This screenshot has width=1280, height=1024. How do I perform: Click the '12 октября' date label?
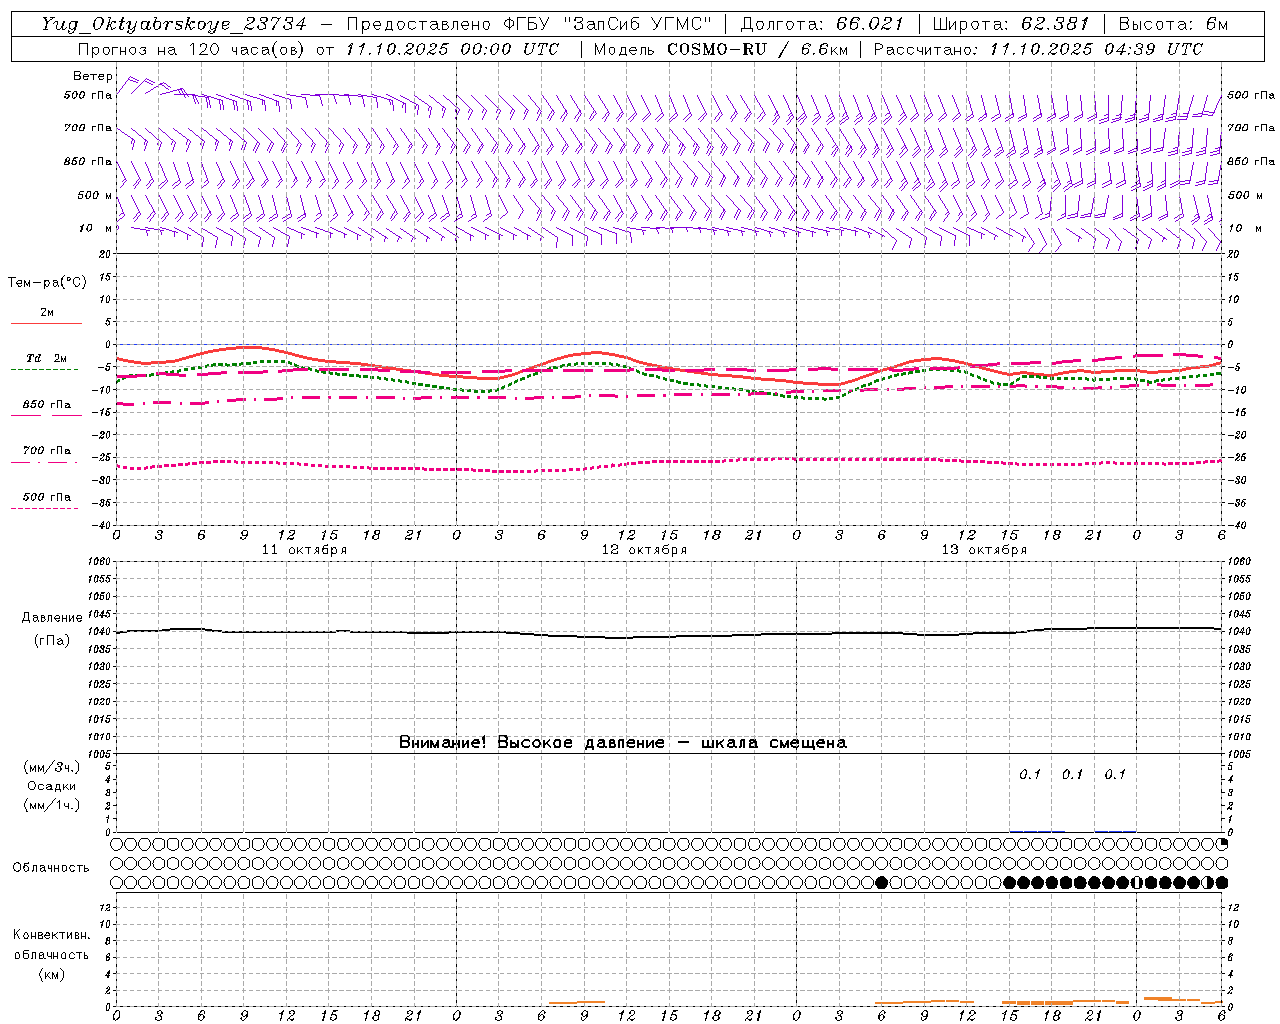[x=644, y=550]
